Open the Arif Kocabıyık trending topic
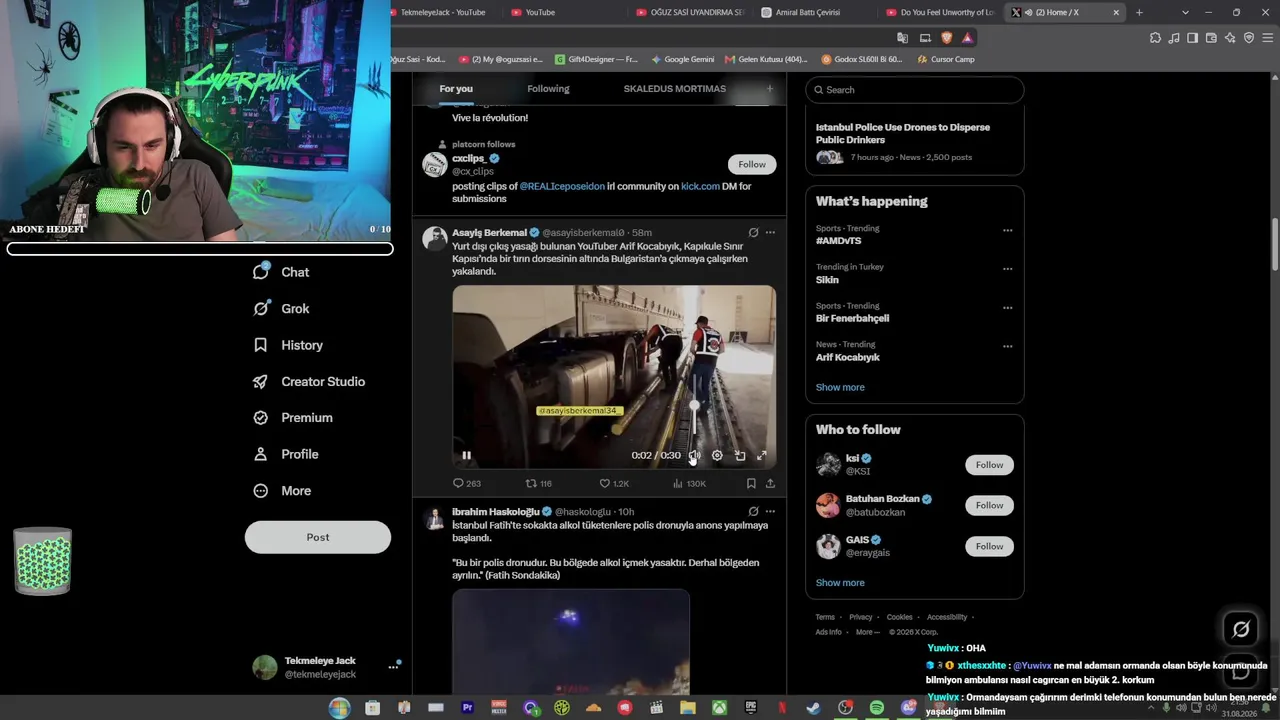1280x720 pixels. [x=847, y=357]
